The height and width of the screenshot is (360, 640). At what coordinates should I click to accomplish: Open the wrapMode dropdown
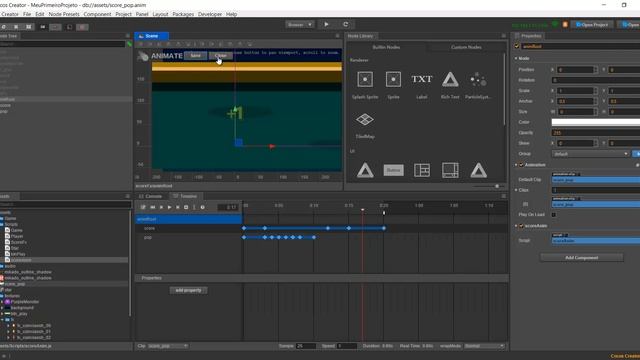coord(484,346)
